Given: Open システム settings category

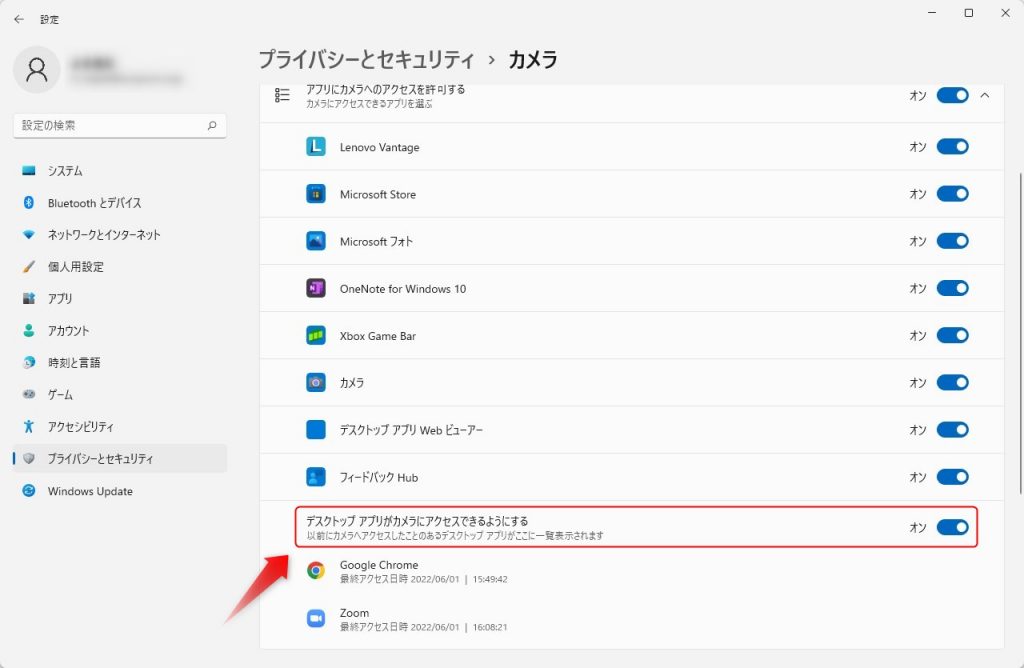Looking at the screenshot, I should coord(120,170).
